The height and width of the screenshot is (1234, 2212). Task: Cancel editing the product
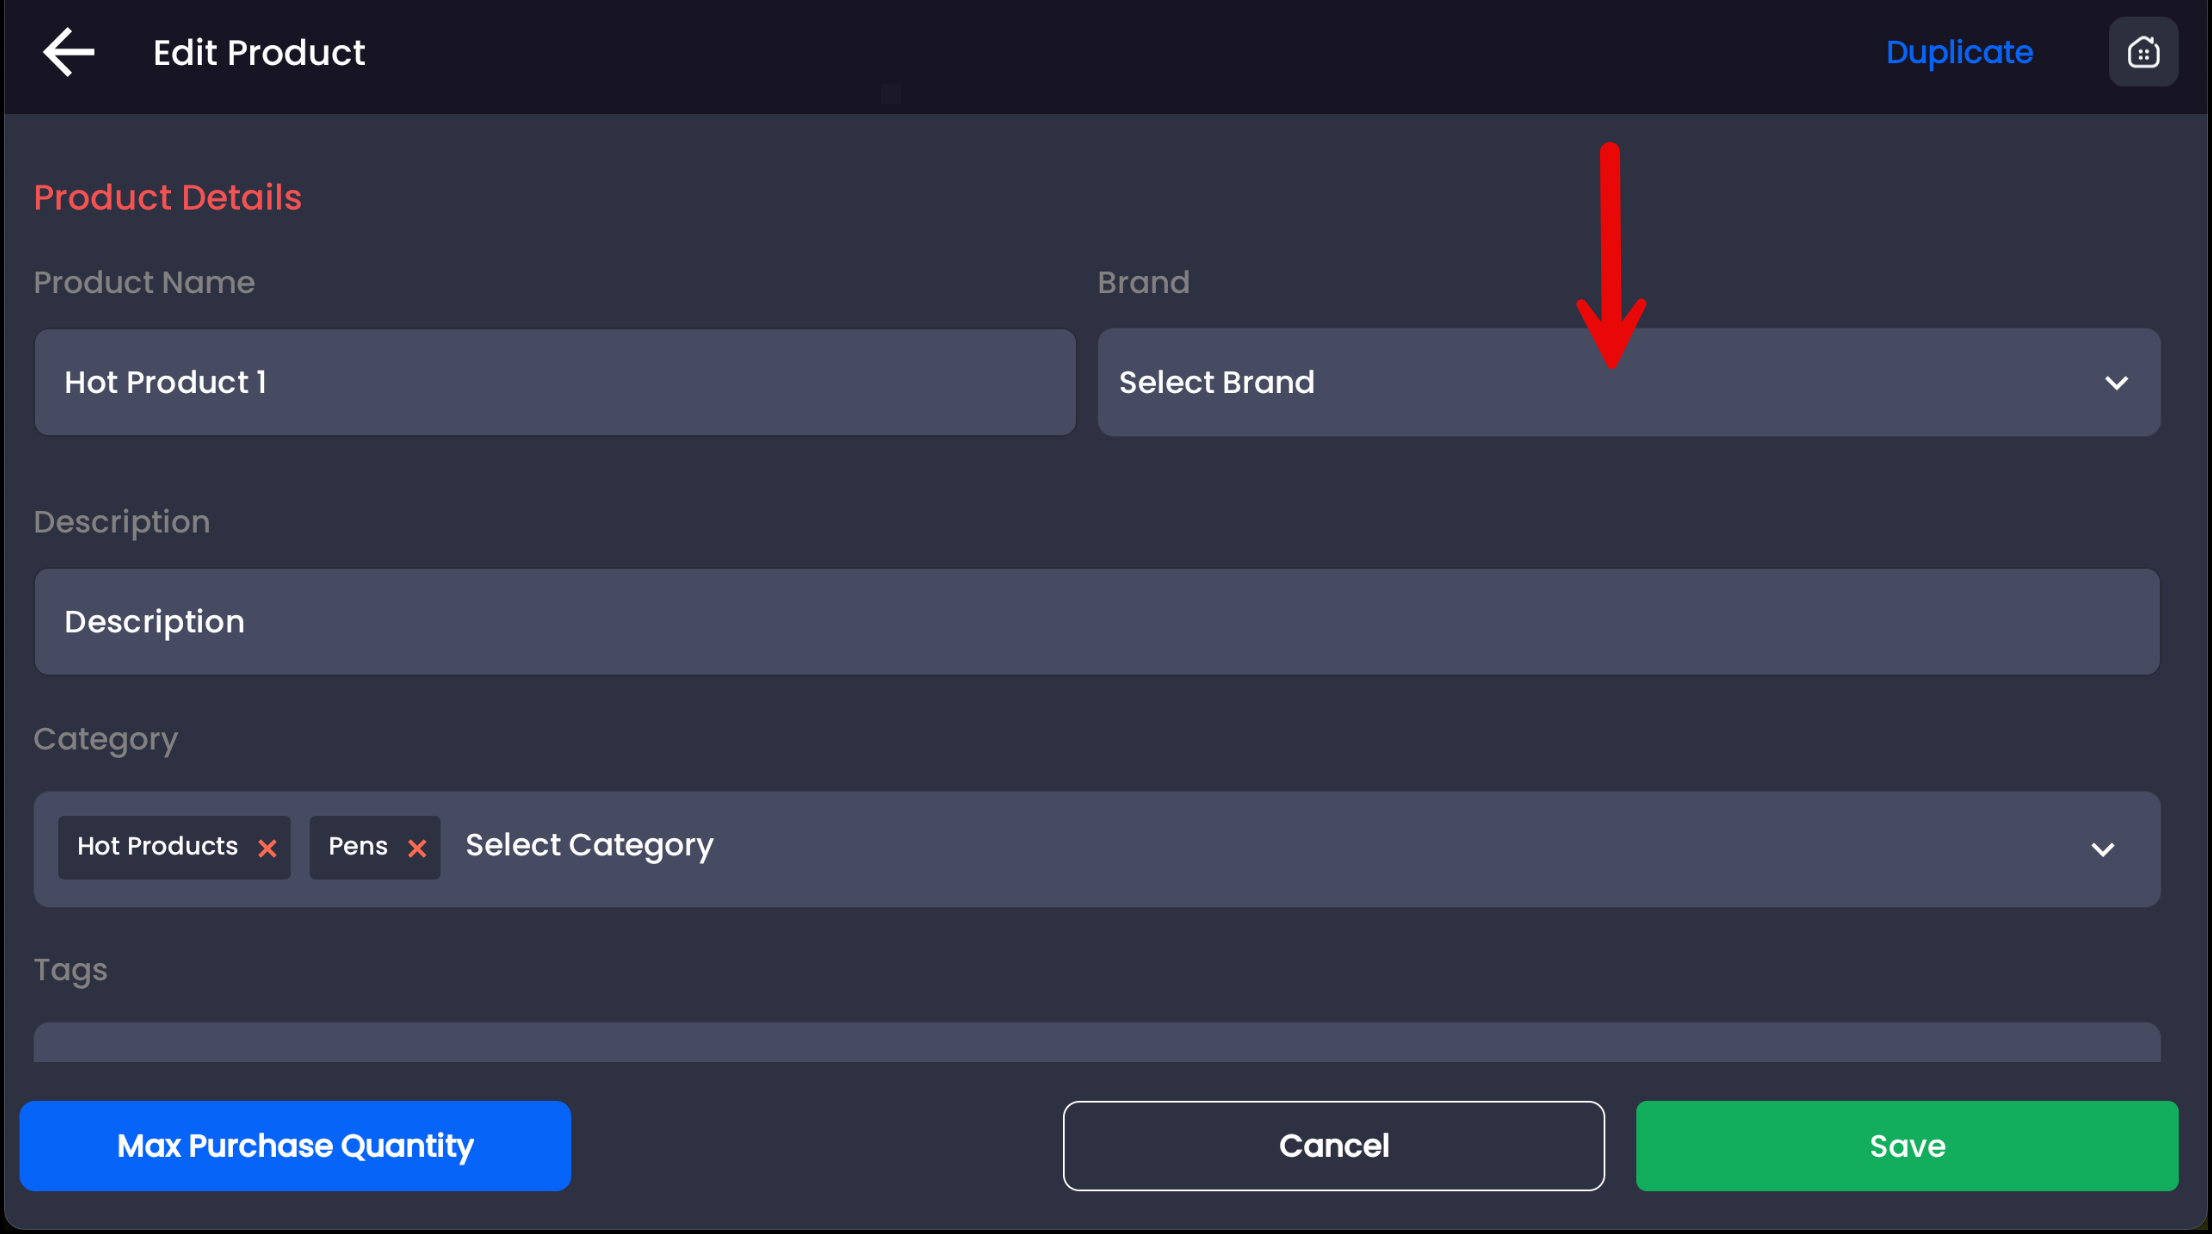point(1333,1146)
